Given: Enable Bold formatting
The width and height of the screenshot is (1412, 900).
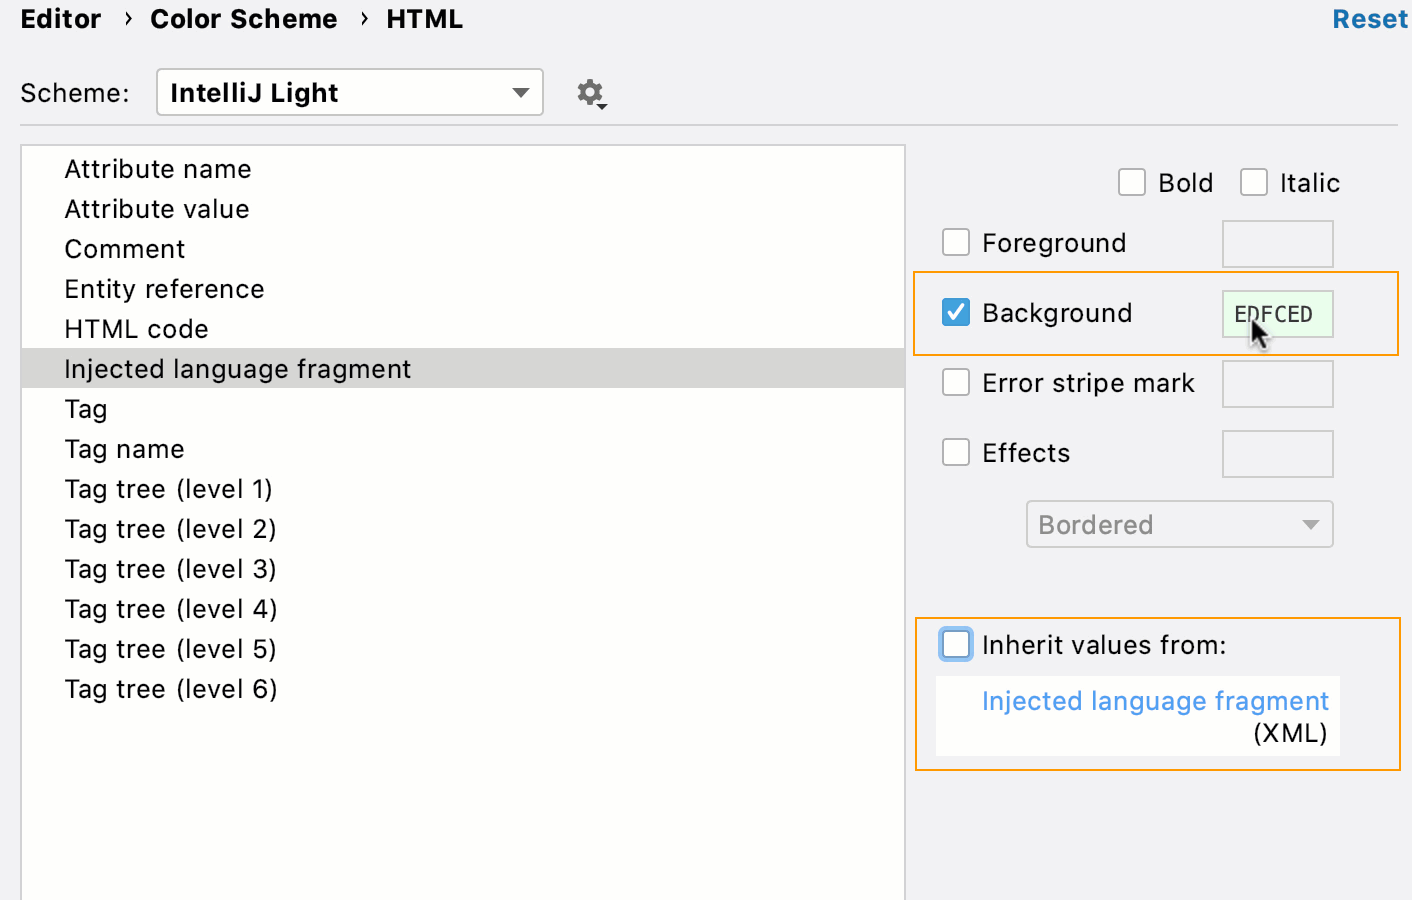Looking at the screenshot, I should point(1131,182).
